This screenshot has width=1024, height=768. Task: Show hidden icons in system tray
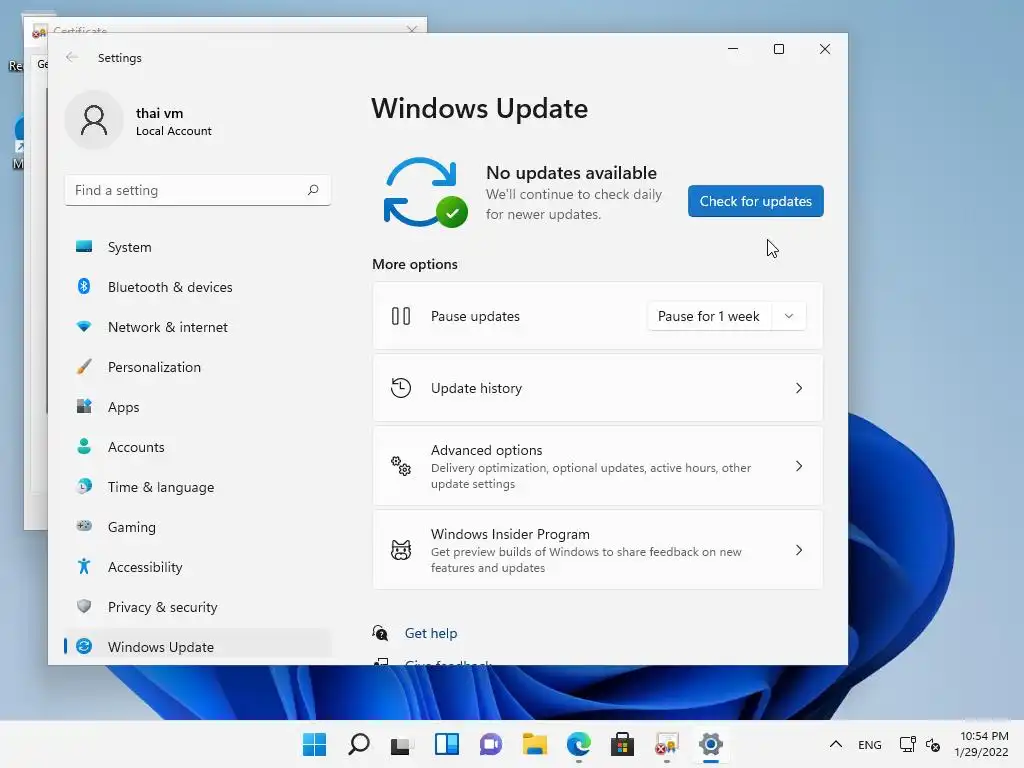(x=835, y=744)
